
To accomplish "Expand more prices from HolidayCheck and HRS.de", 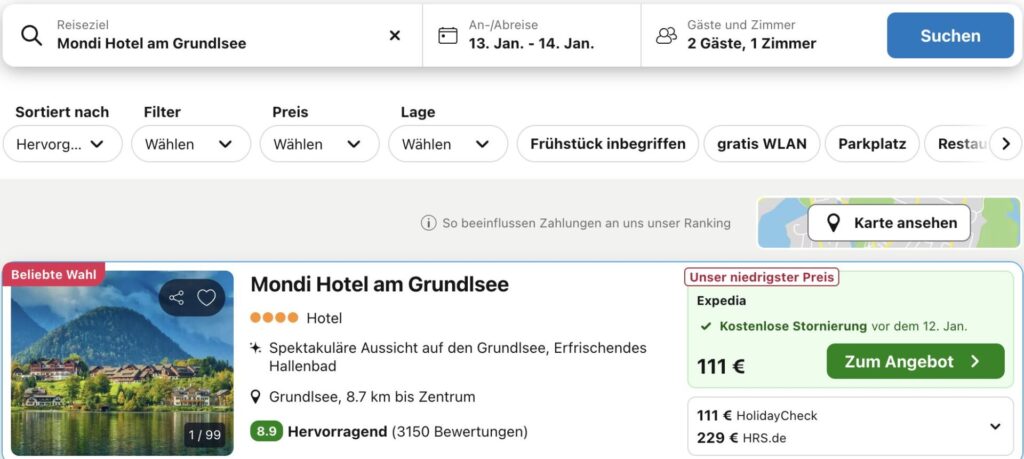I will pos(994,426).
